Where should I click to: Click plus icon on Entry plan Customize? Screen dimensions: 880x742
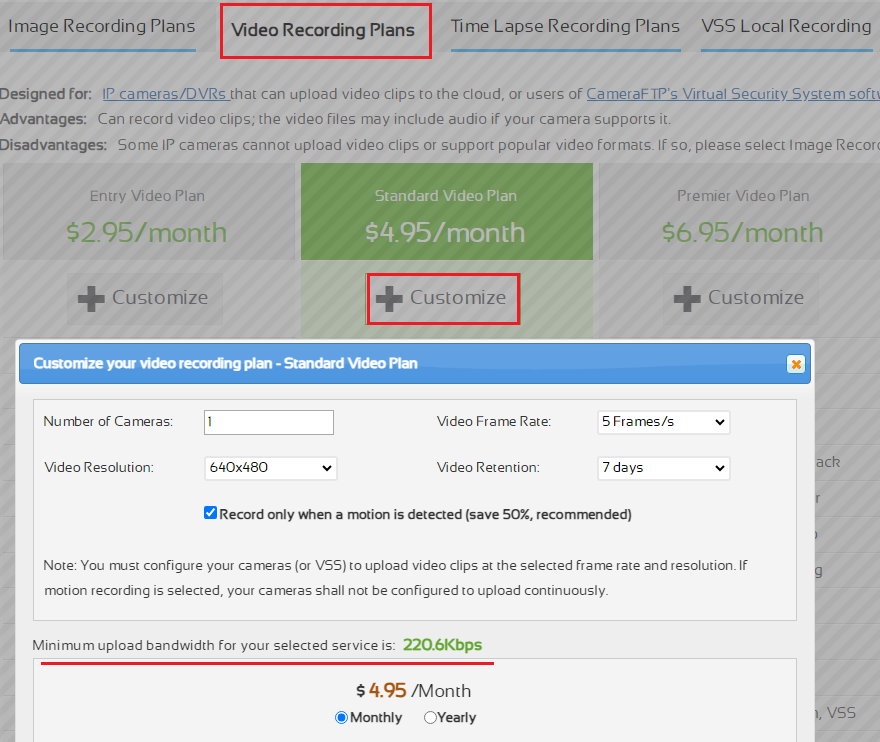tap(92, 298)
